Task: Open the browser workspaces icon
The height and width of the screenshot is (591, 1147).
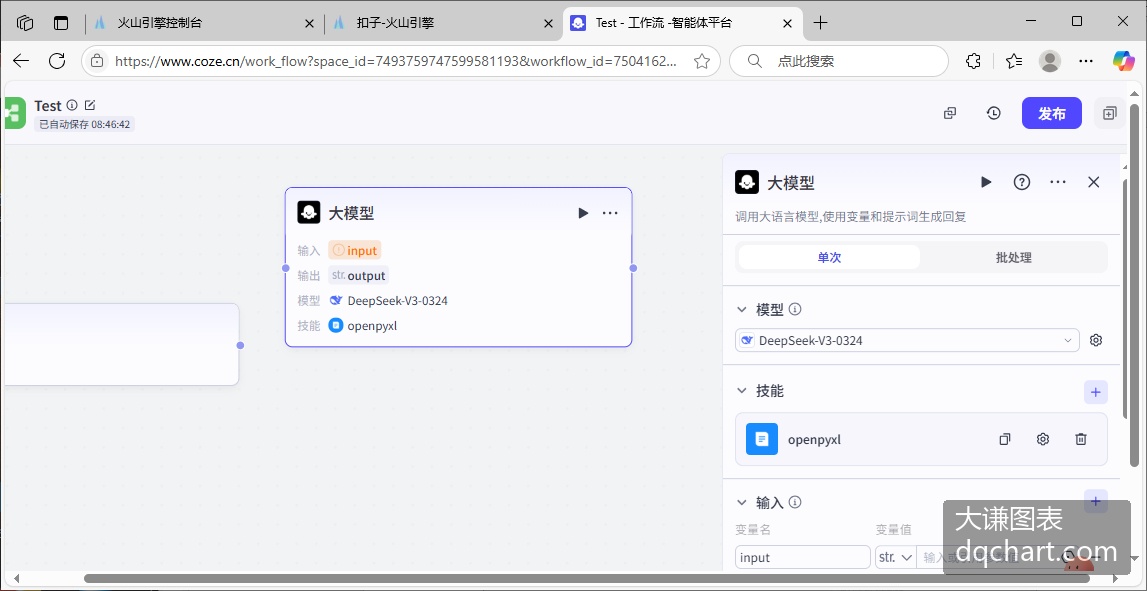Action: pyautogui.click(x=25, y=23)
